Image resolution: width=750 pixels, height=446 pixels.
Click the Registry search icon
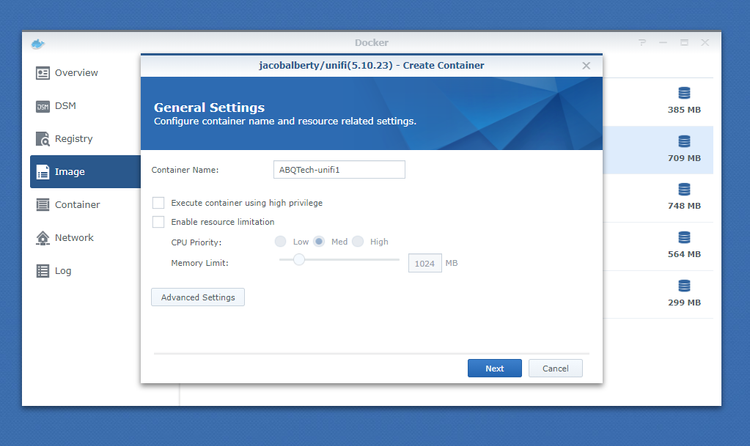43,139
